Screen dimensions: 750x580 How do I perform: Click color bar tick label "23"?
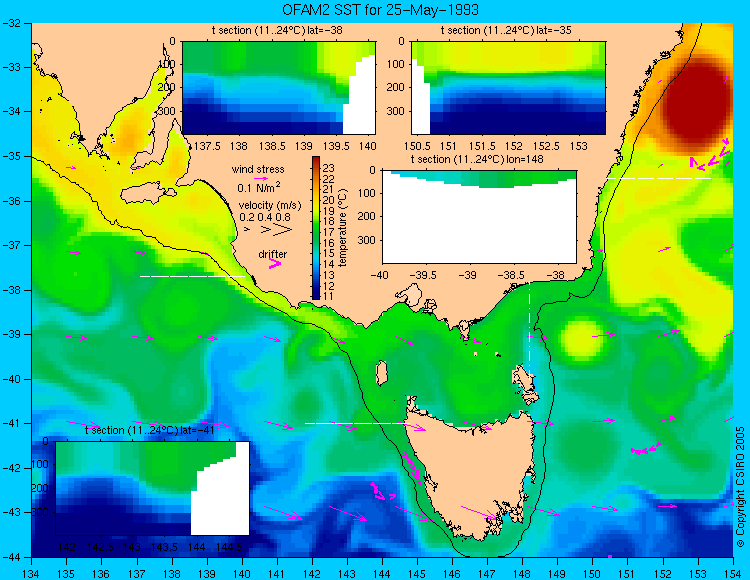[x=329, y=168]
